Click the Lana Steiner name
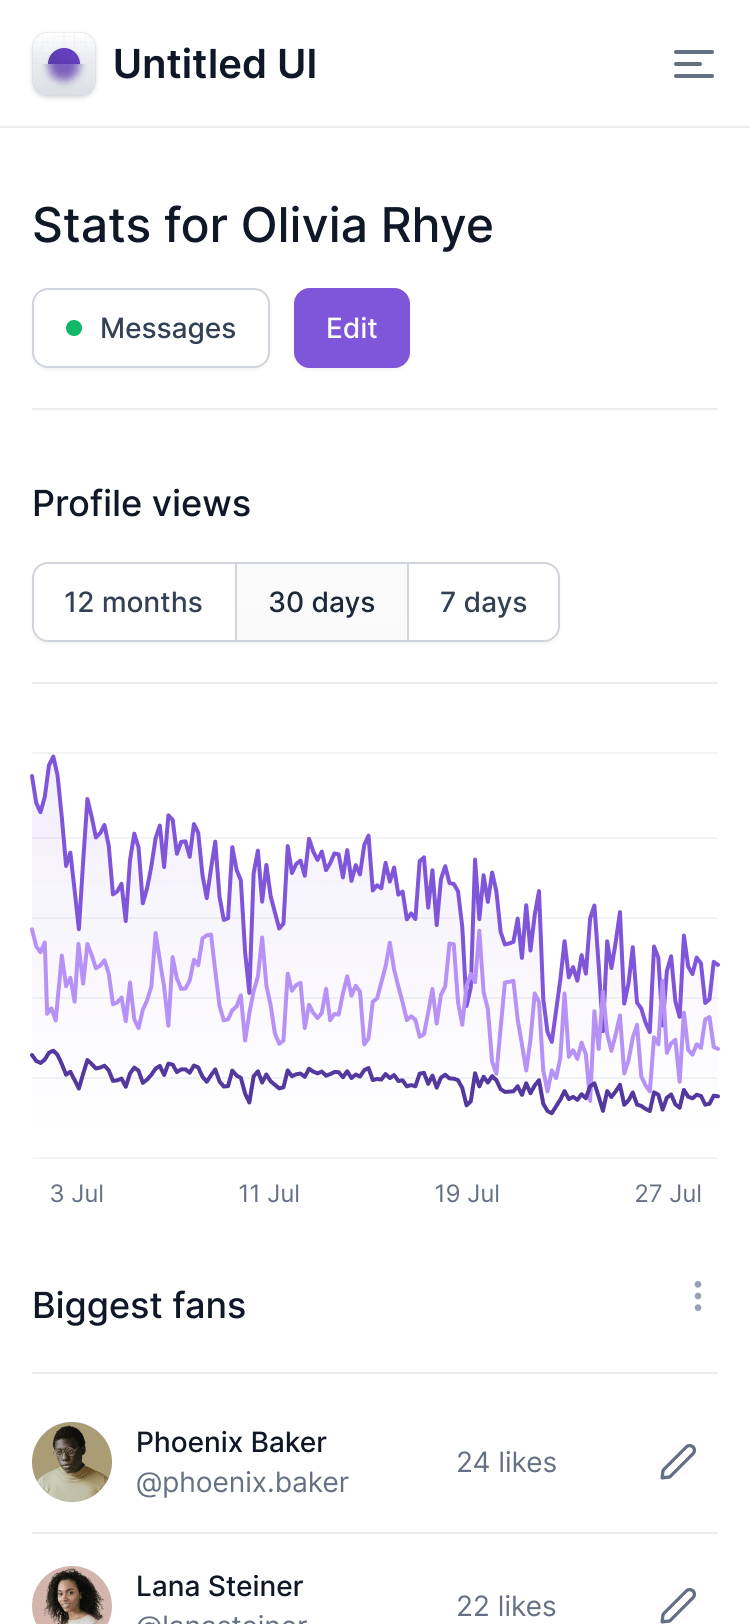The height and width of the screenshot is (1624, 750). [219, 1586]
